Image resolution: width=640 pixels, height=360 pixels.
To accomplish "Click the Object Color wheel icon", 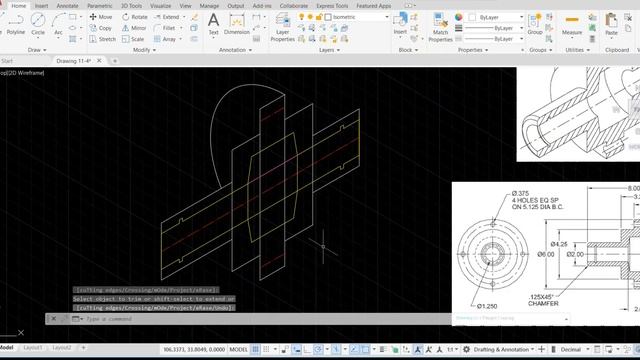I will 459,17.
